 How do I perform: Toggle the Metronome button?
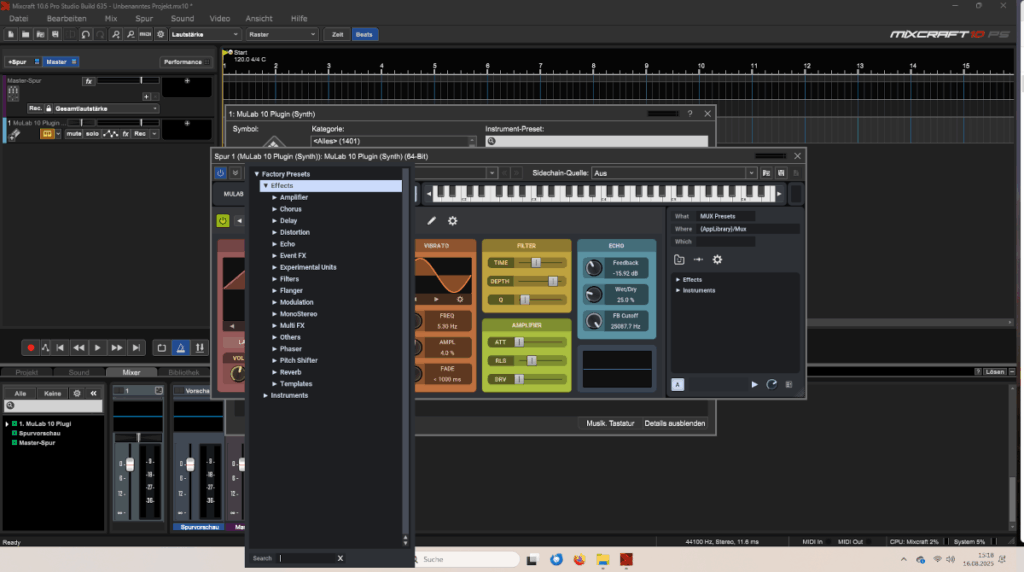181,348
